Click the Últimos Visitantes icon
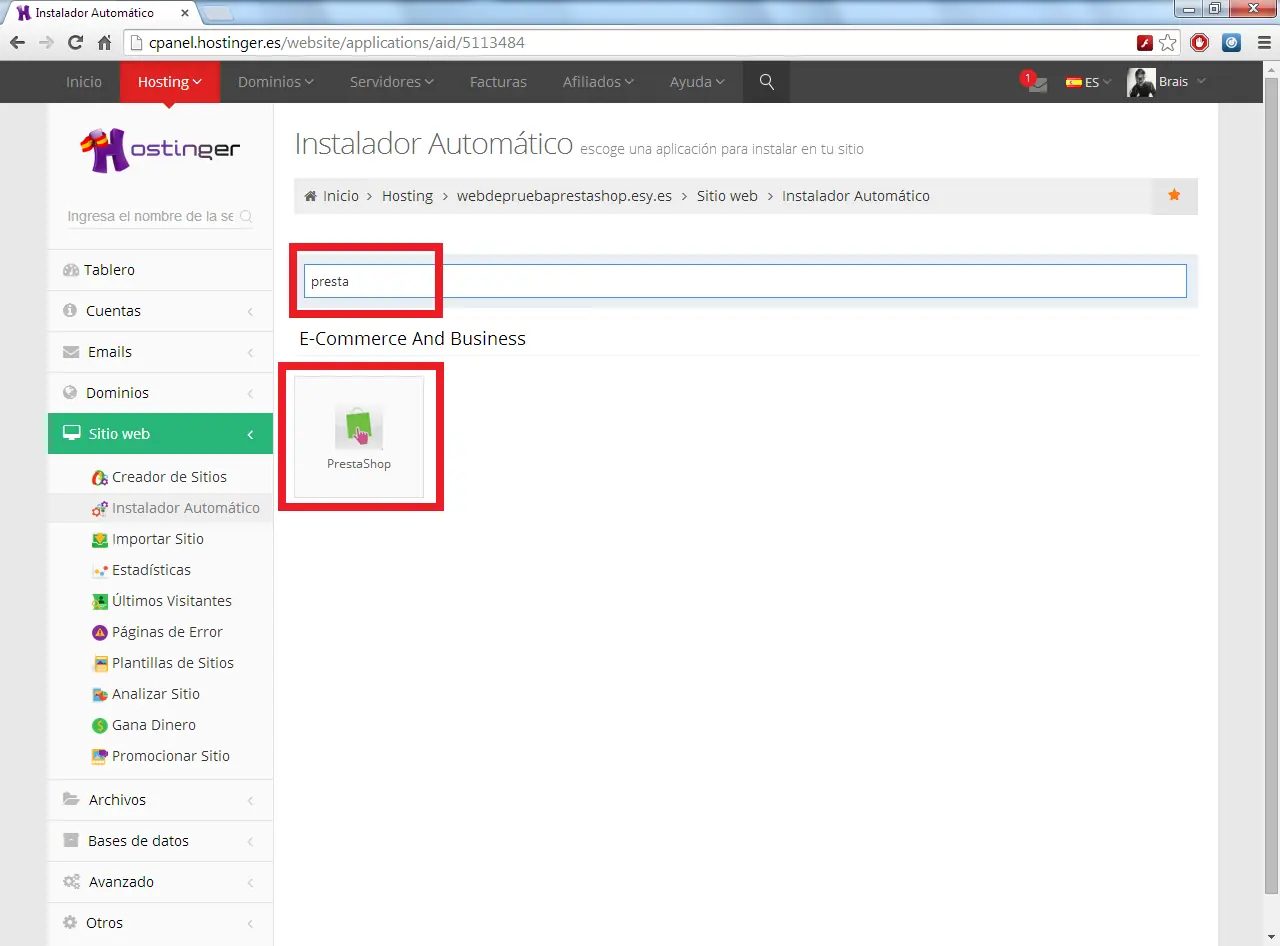This screenshot has width=1280, height=946. click(99, 601)
